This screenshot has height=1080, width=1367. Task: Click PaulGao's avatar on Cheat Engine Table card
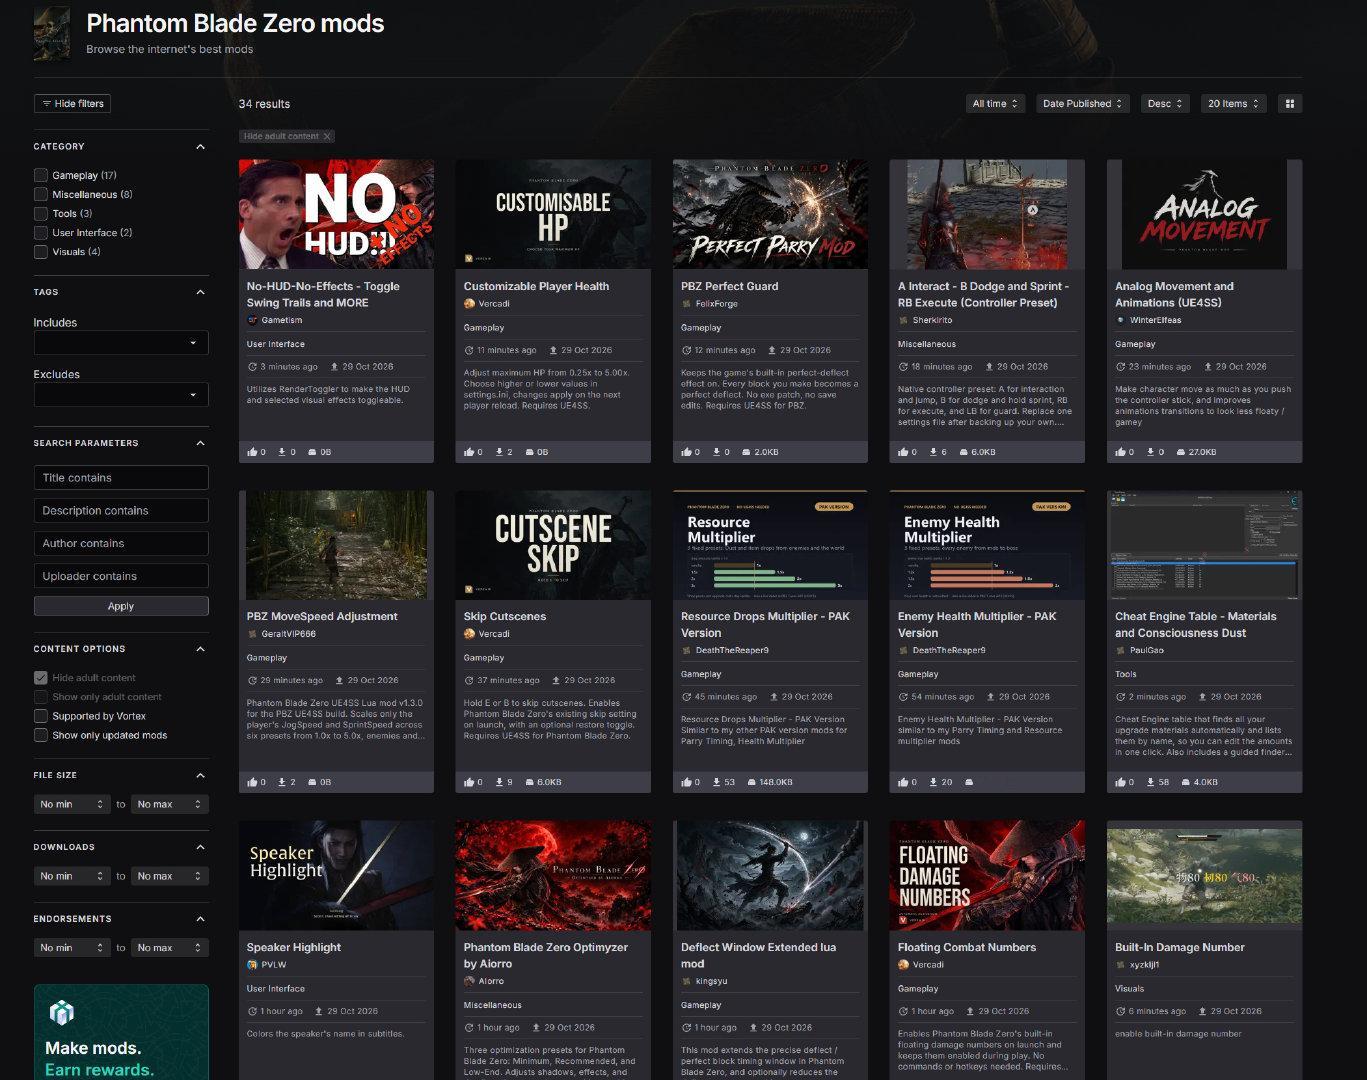pyautogui.click(x=1120, y=650)
